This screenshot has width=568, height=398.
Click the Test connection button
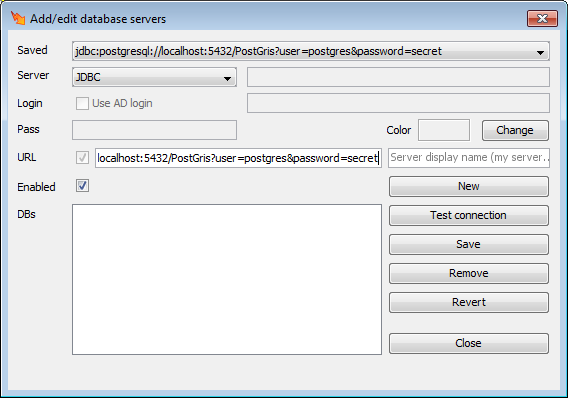[469, 215]
